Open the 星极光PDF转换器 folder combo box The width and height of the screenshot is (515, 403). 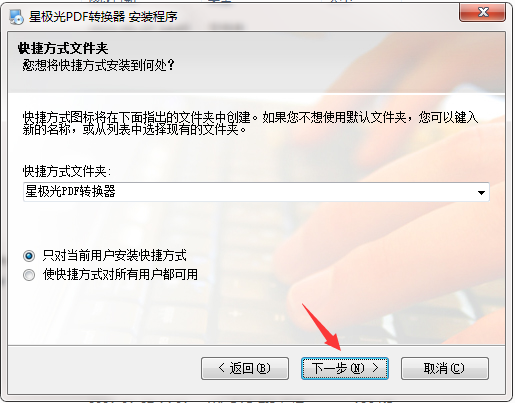pos(256,192)
